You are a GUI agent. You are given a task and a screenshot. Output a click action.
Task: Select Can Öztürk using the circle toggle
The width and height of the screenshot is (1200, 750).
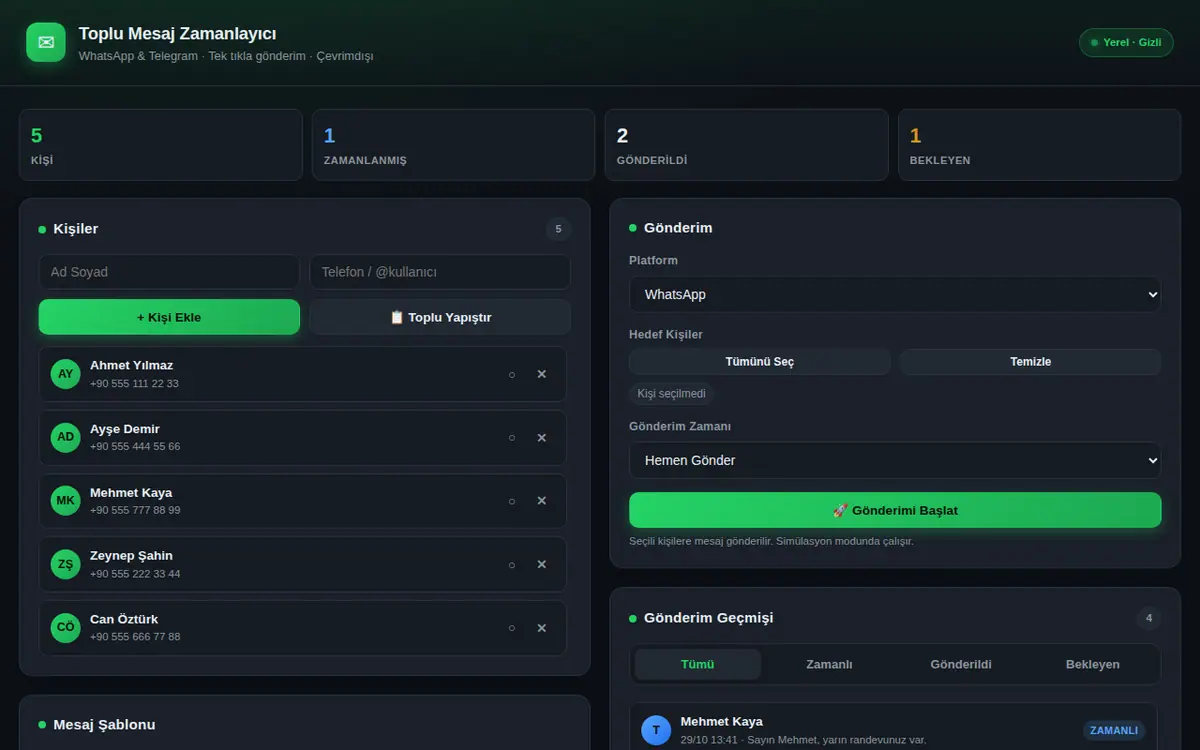pyautogui.click(x=512, y=628)
